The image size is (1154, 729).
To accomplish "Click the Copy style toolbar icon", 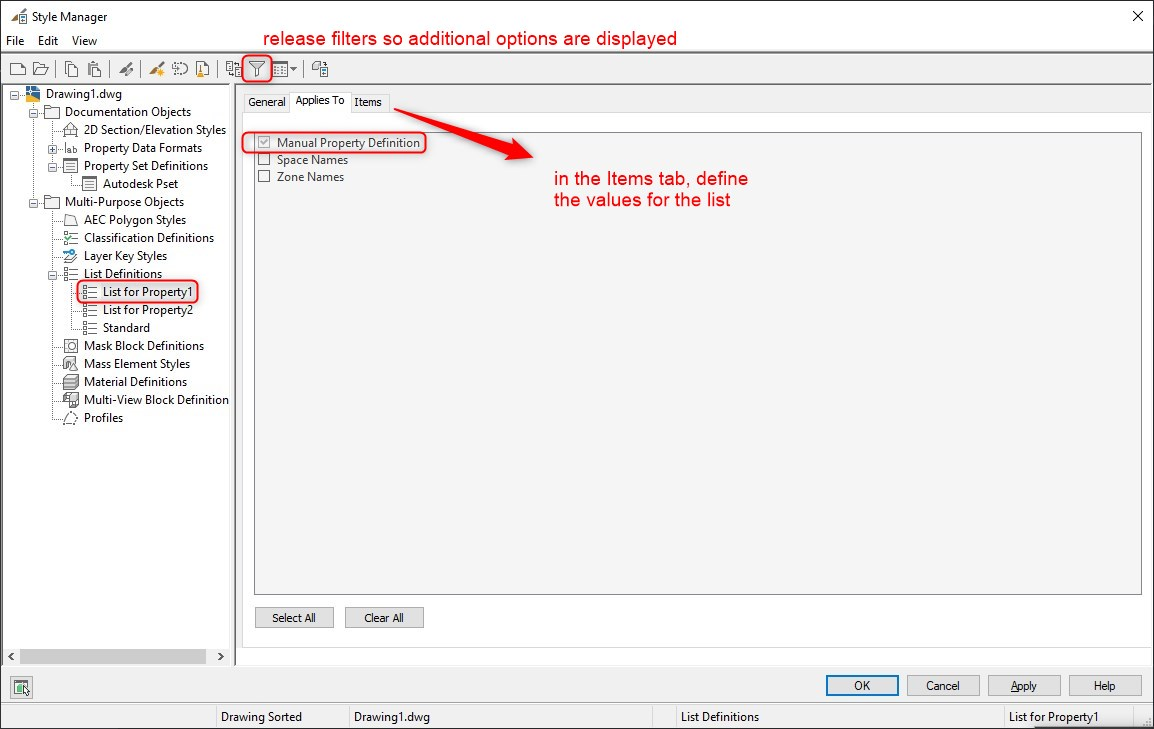I will (x=71, y=69).
